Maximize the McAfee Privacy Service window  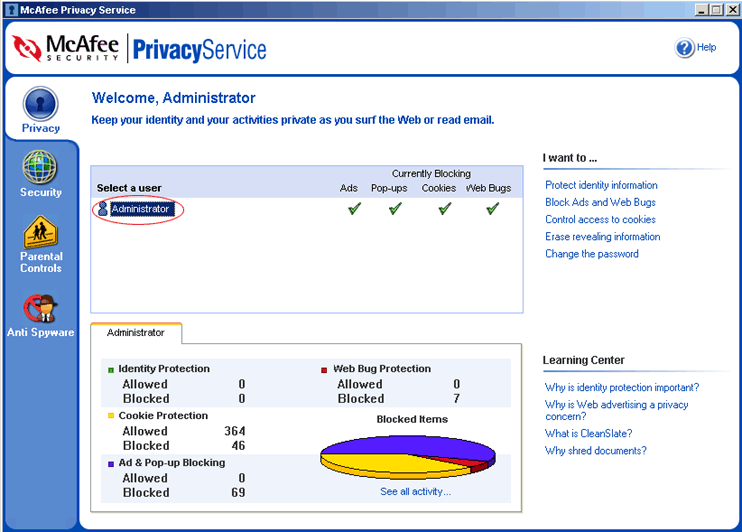coord(716,9)
